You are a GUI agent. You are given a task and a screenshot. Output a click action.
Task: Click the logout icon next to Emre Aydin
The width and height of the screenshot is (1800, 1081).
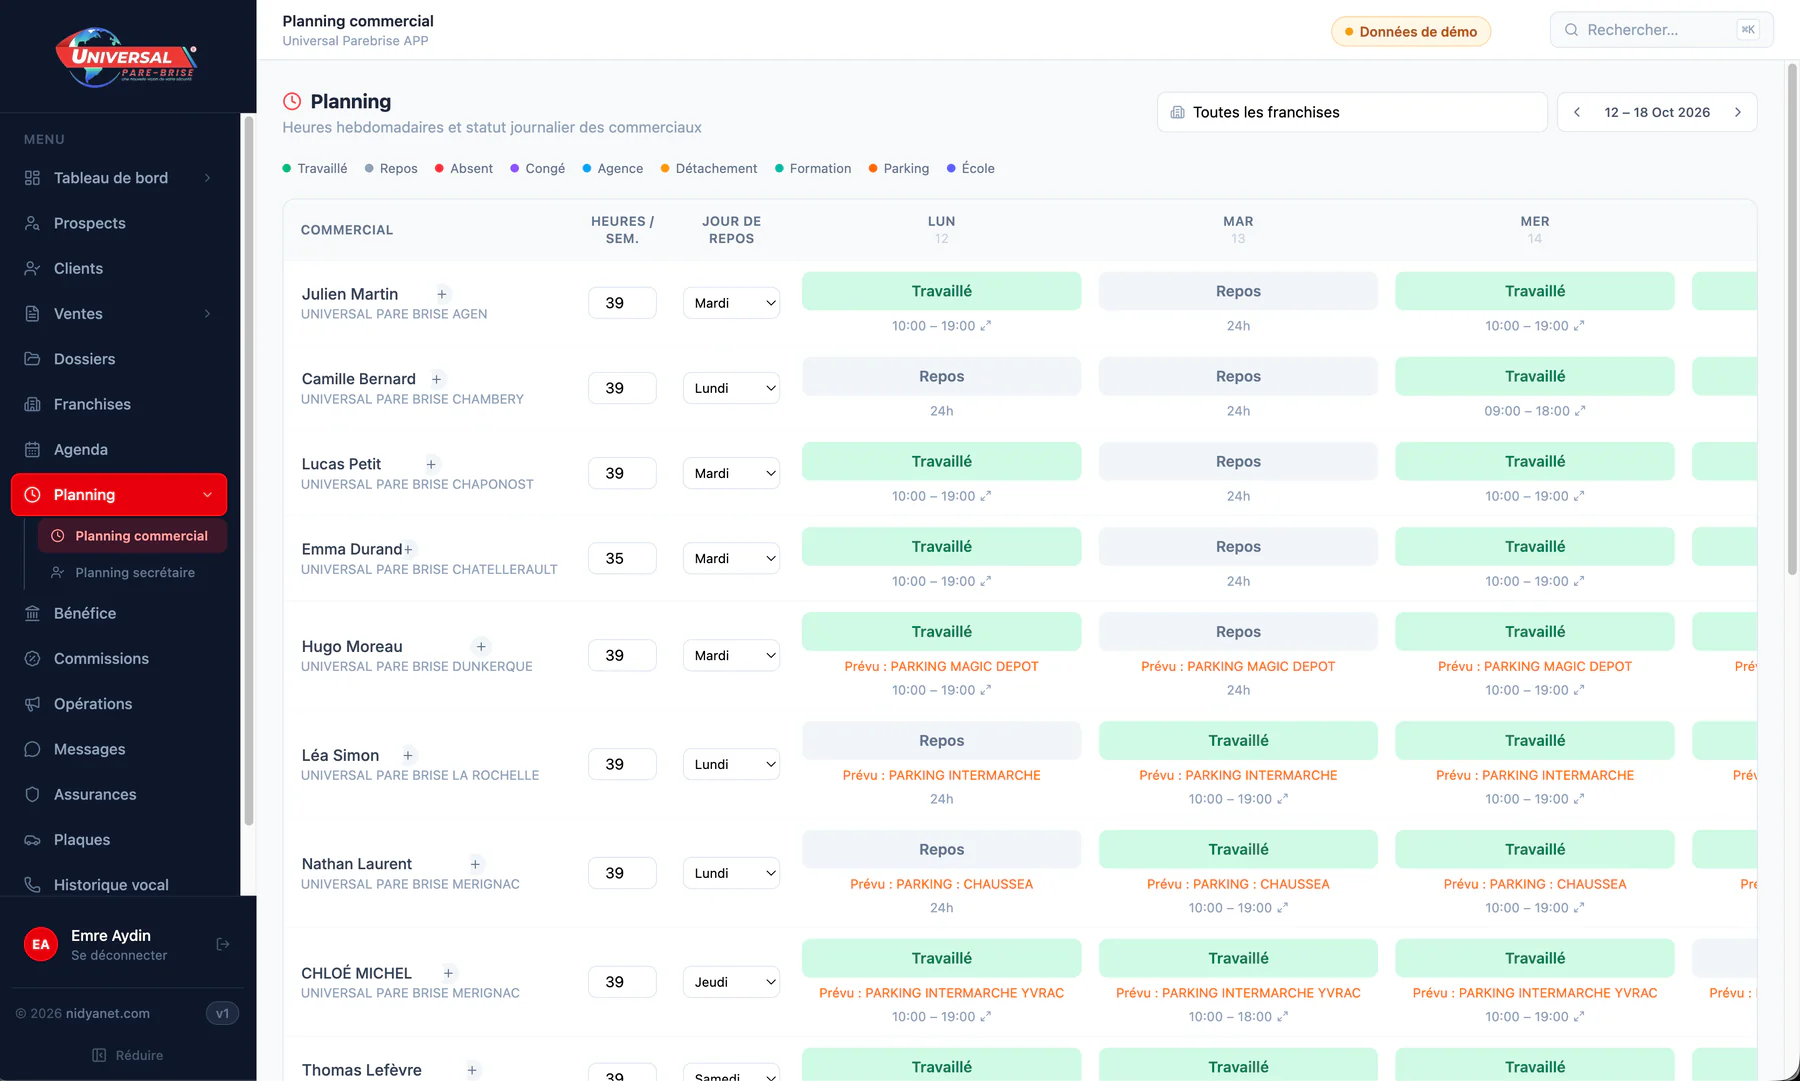click(x=223, y=944)
